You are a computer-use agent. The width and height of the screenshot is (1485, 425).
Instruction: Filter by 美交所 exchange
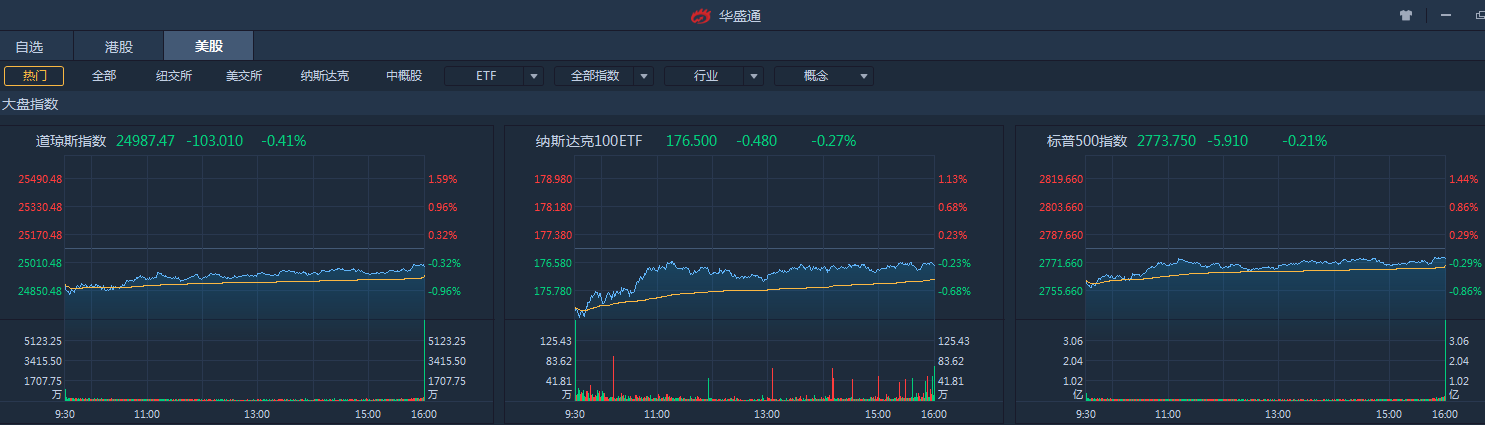[244, 76]
